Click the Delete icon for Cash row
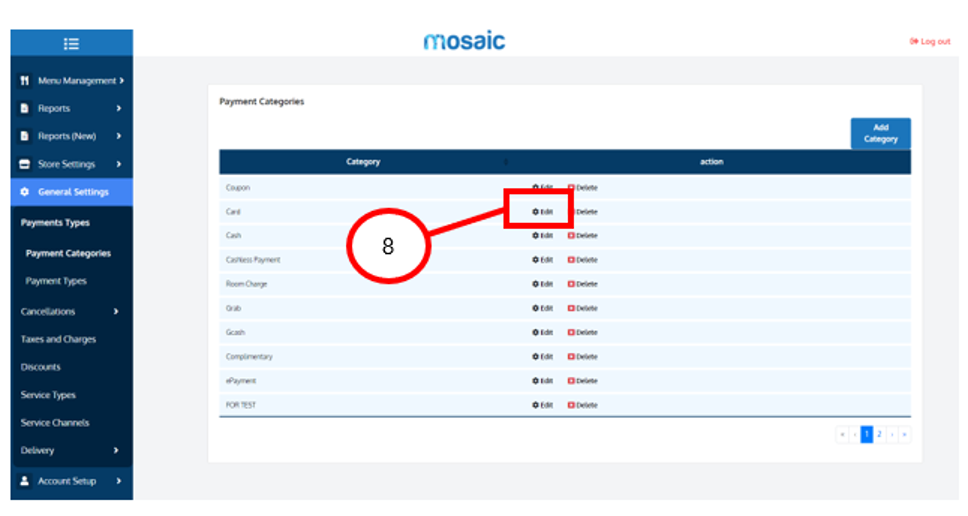Screen dimensions: 968x516 [x=572, y=236]
